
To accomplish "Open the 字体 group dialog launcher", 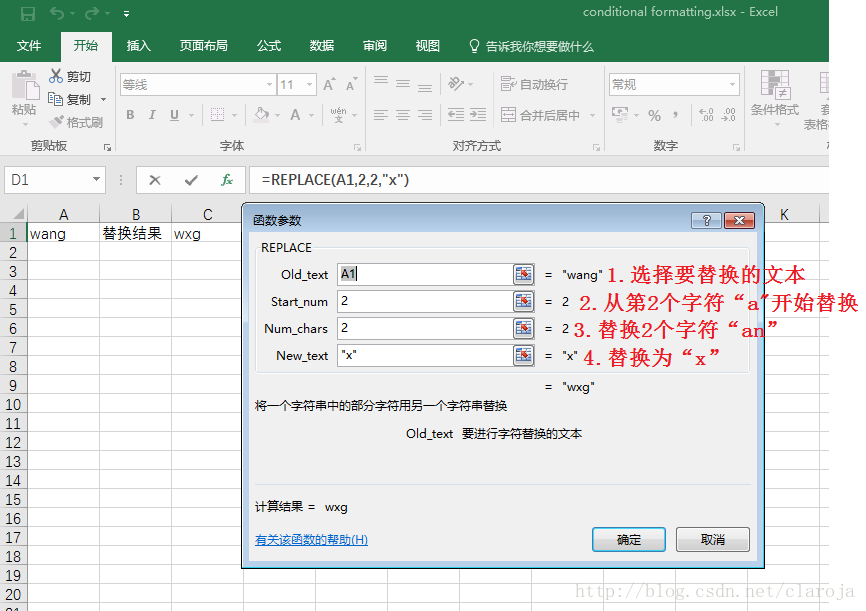I will [x=358, y=148].
